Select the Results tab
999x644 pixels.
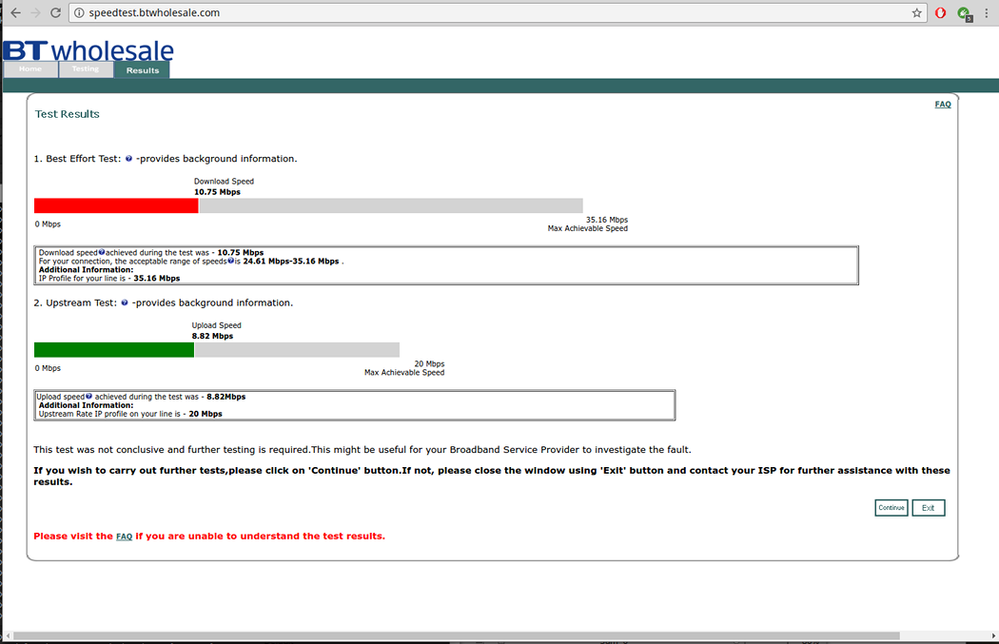point(142,70)
